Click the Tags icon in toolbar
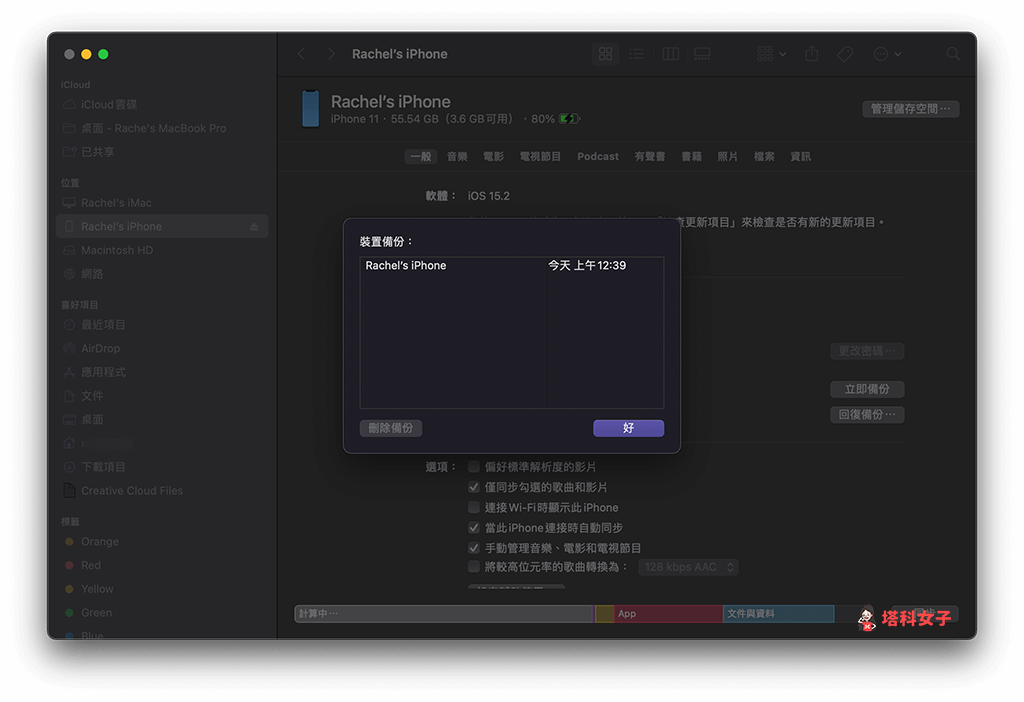Screen dimensions: 1024x702 [845, 54]
